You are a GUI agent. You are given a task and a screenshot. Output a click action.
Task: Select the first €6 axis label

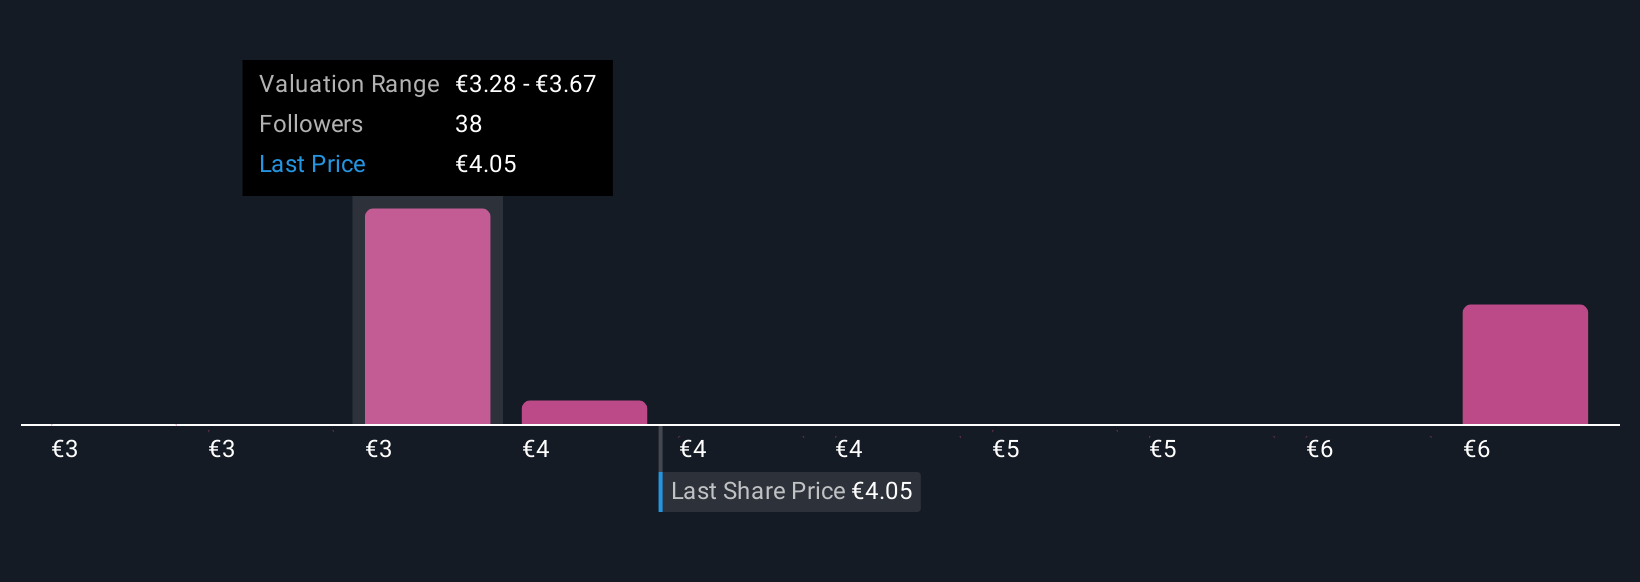(1320, 449)
